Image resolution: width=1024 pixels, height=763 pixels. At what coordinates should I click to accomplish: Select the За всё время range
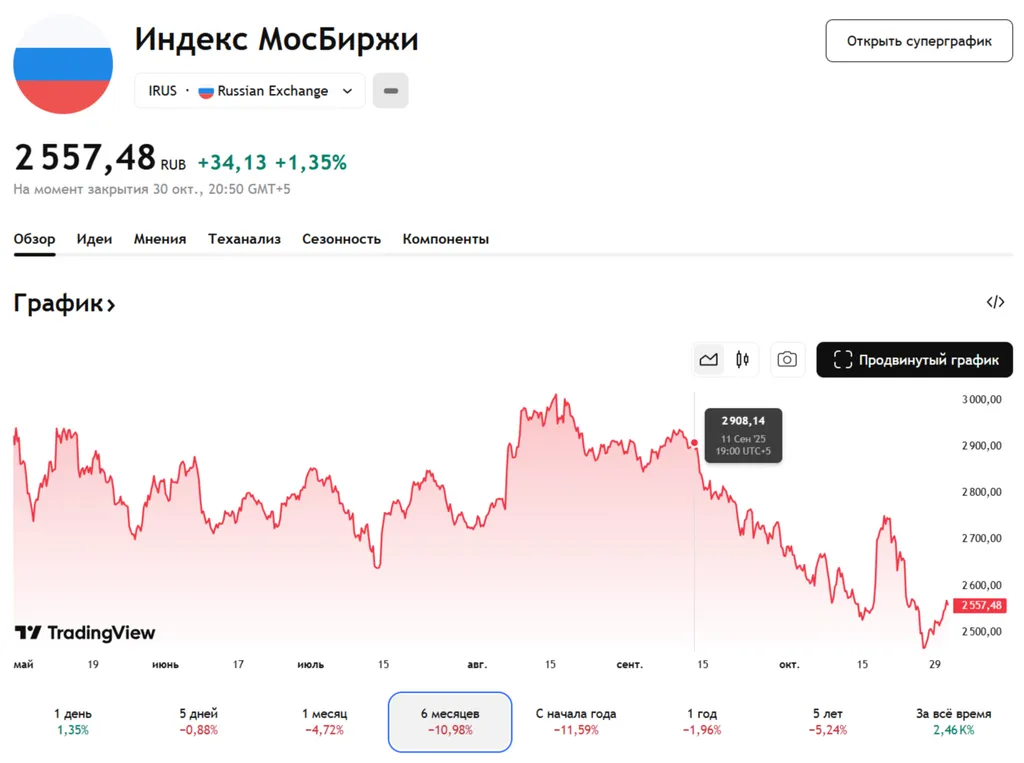point(953,721)
